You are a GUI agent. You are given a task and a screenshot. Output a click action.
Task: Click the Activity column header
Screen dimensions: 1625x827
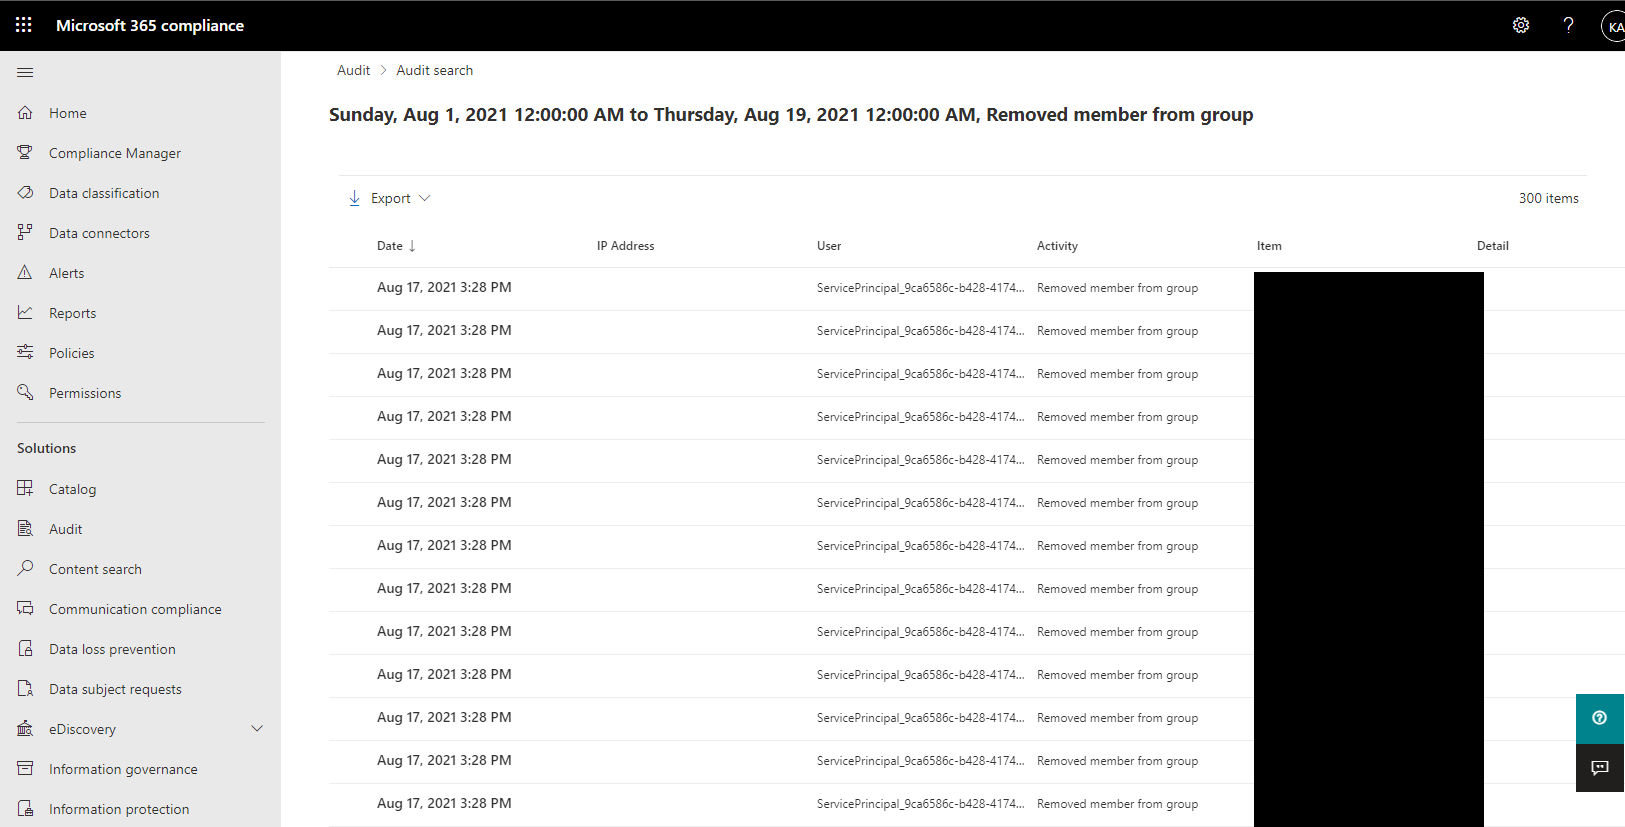pos(1057,246)
